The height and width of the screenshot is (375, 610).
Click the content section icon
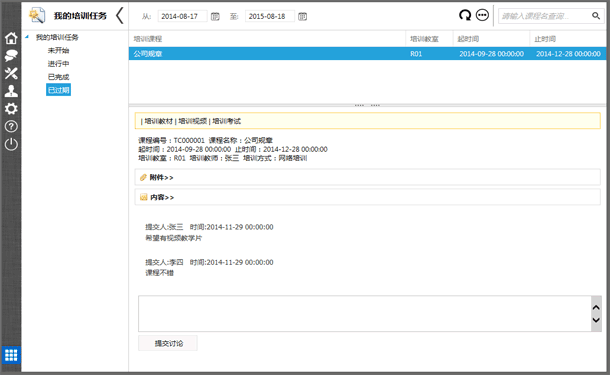[144, 197]
